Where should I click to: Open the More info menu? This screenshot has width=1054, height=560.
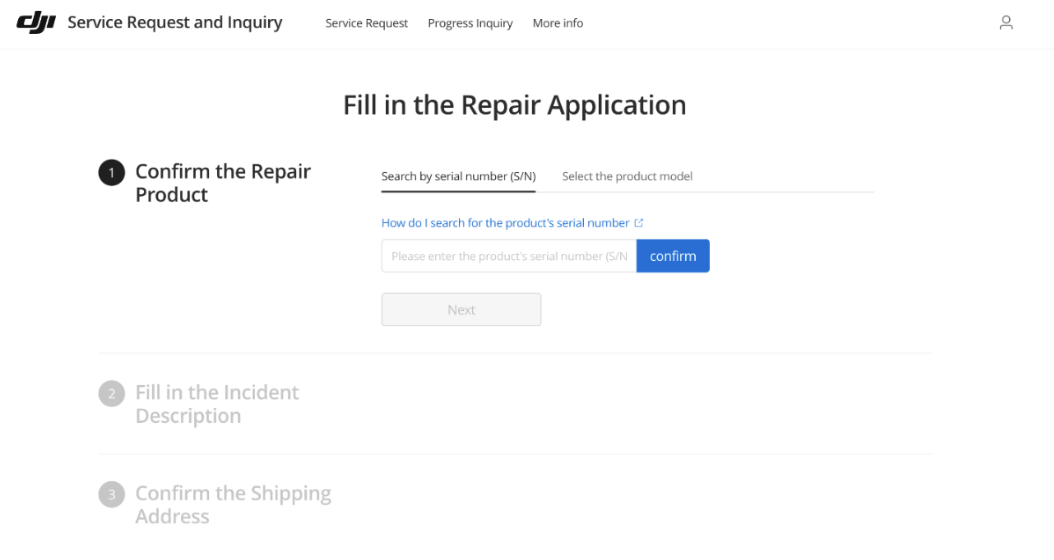(x=557, y=23)
